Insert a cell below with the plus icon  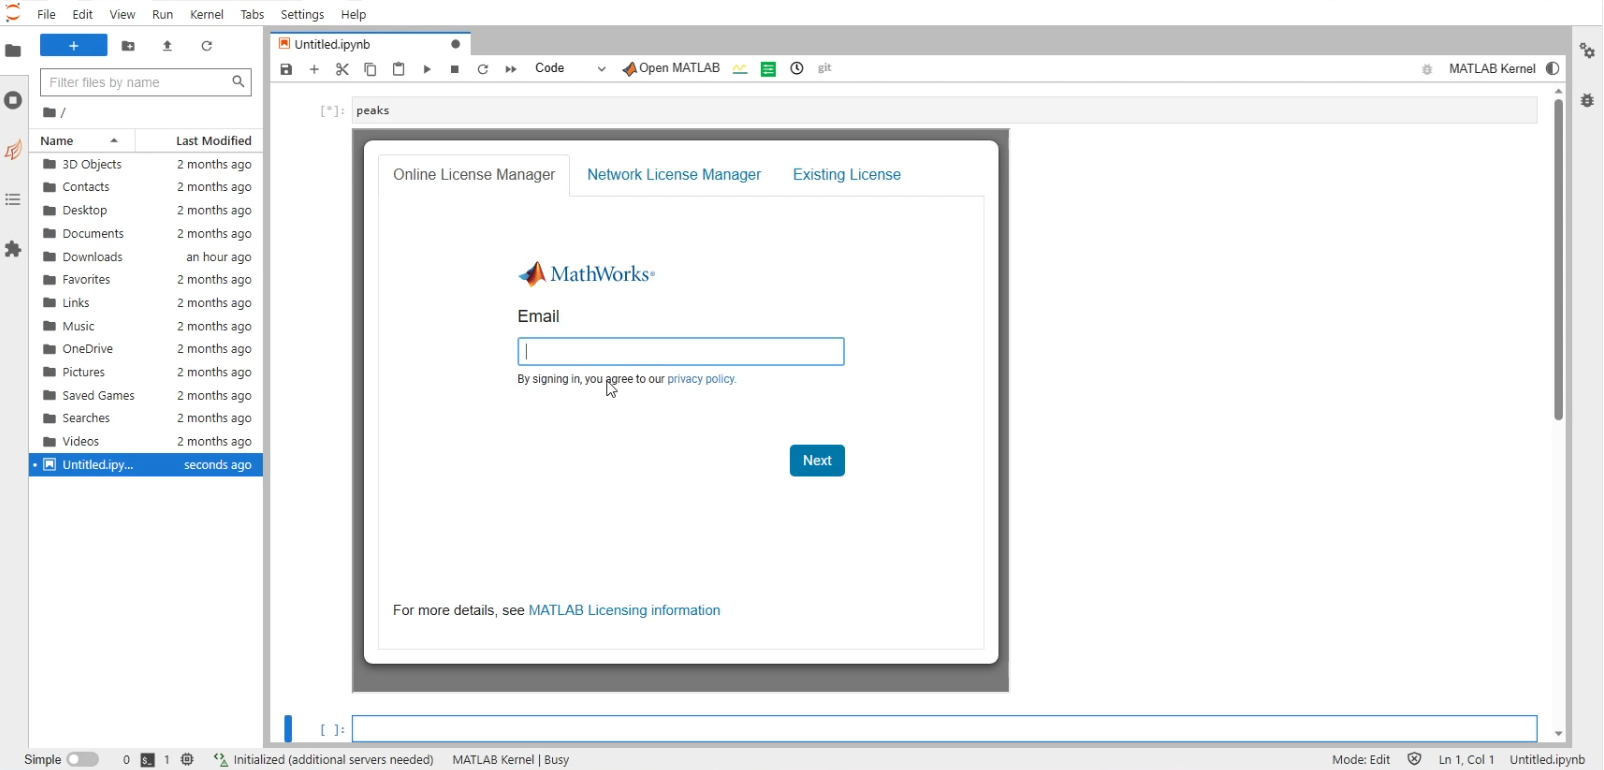pyautogui.click(x=315, y=69)
